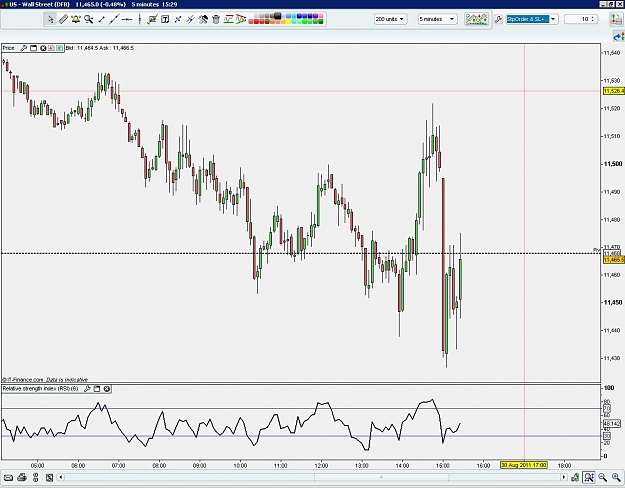Open the indicators chart button
Image resolution: width=625 pixels, height=488 pixels.
(x=476, y=19)
